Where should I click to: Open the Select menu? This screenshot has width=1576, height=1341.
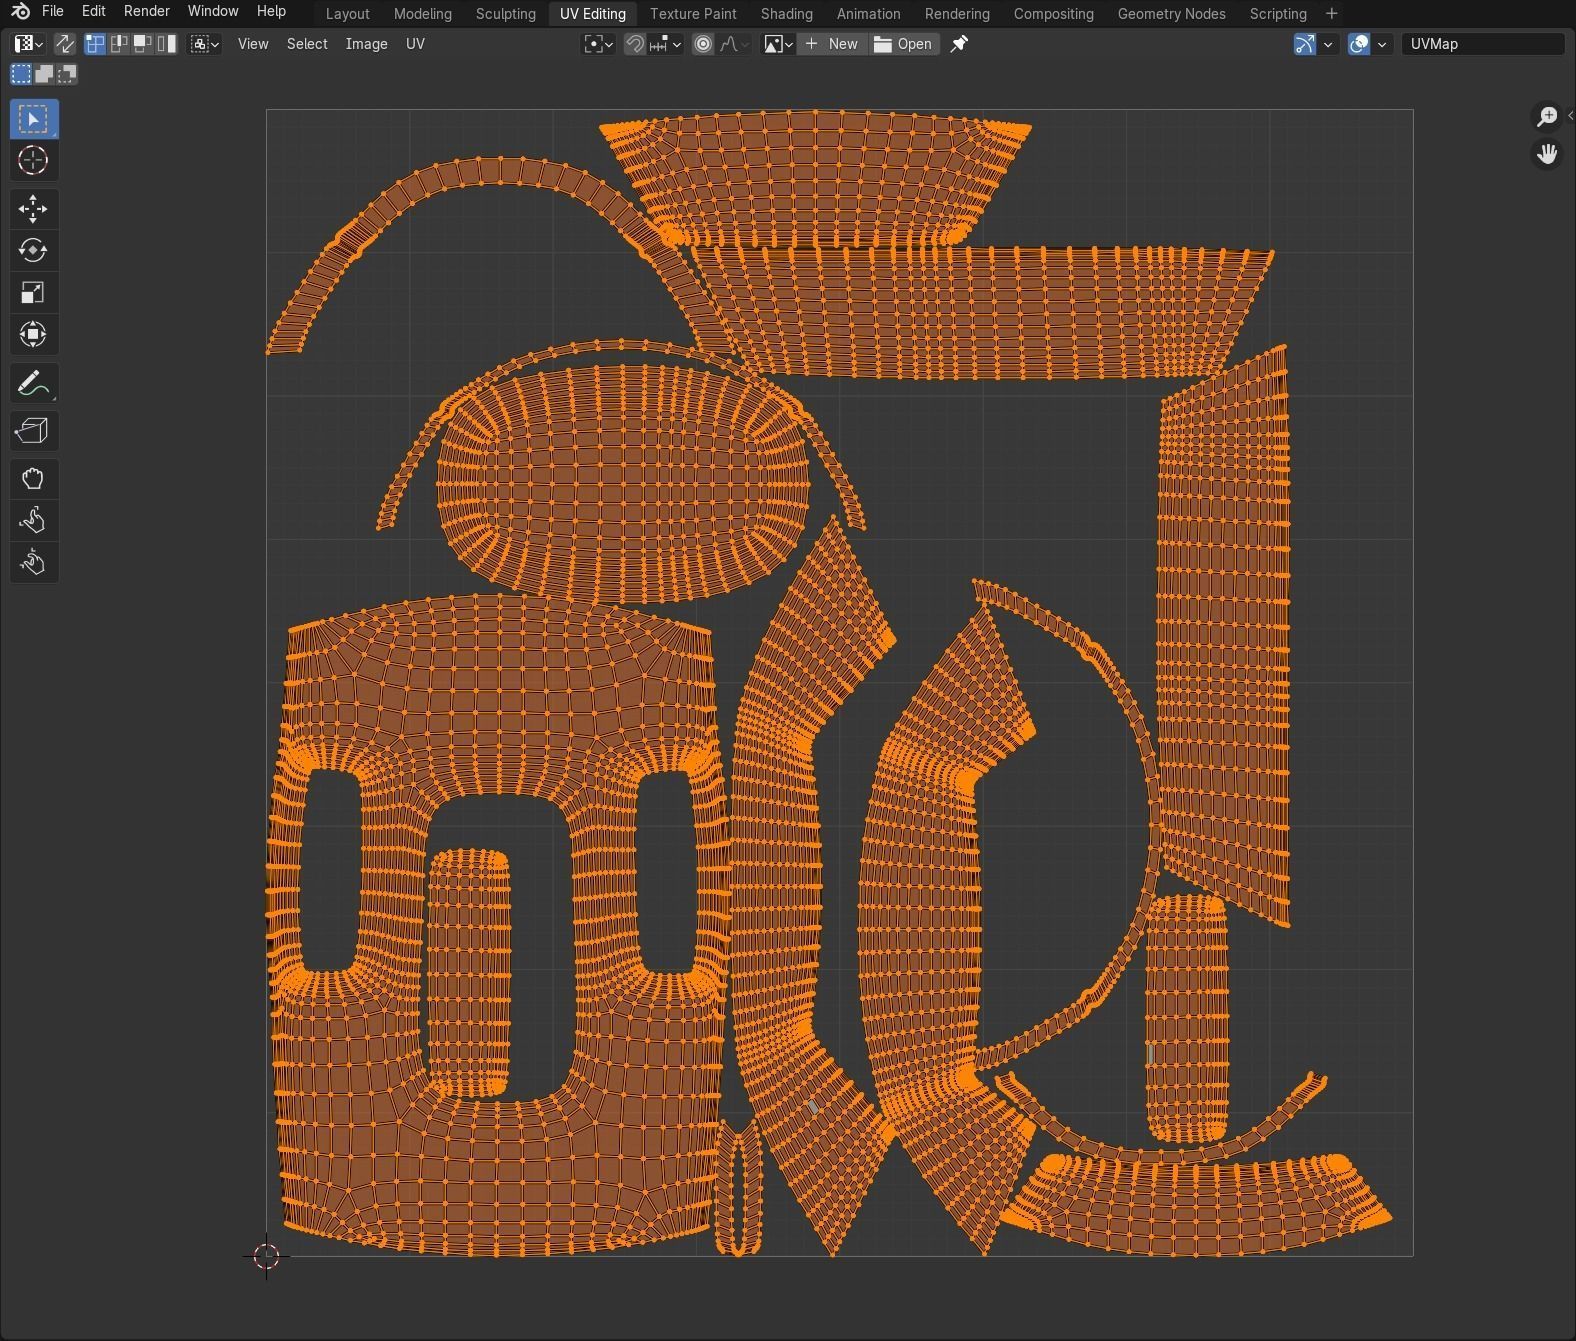307,44
